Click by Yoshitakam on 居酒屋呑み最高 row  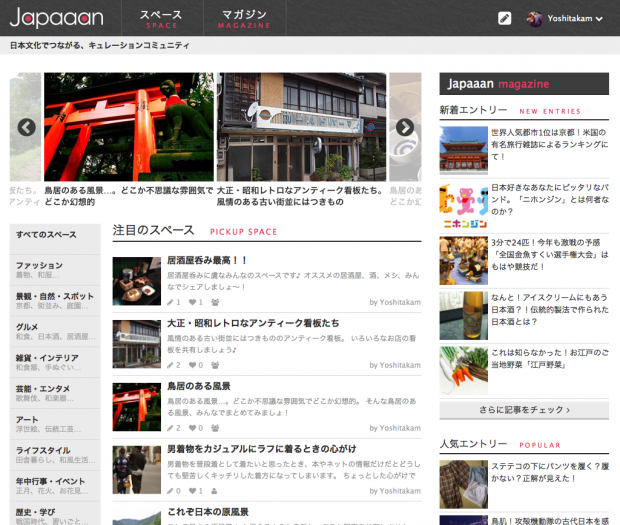[395, 302]
